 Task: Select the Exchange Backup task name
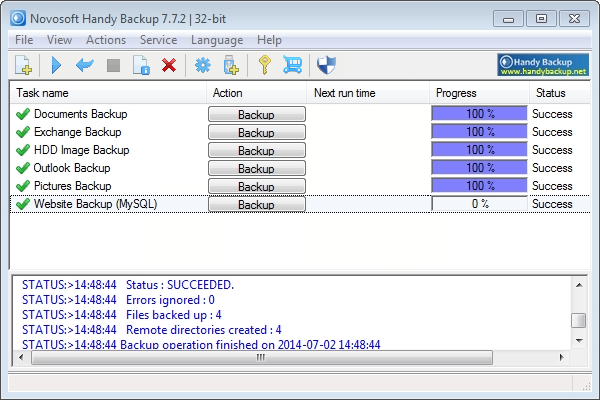(x=78, y=132)
